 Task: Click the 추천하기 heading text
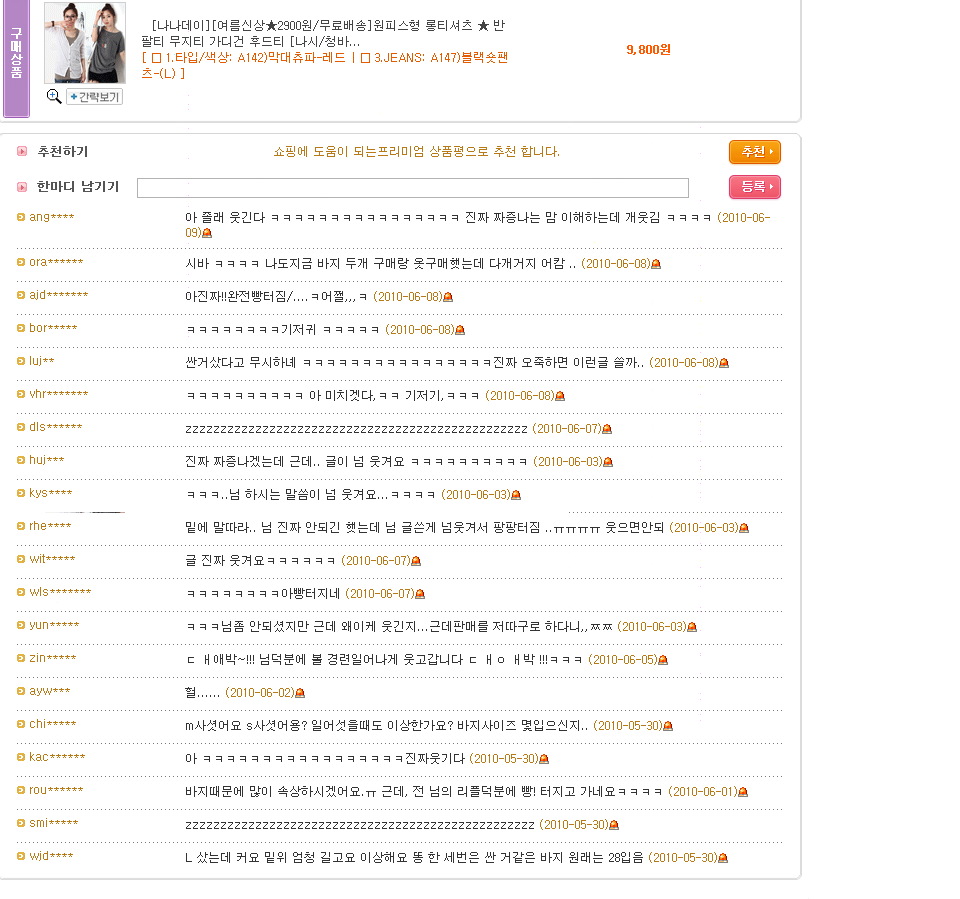62,151
